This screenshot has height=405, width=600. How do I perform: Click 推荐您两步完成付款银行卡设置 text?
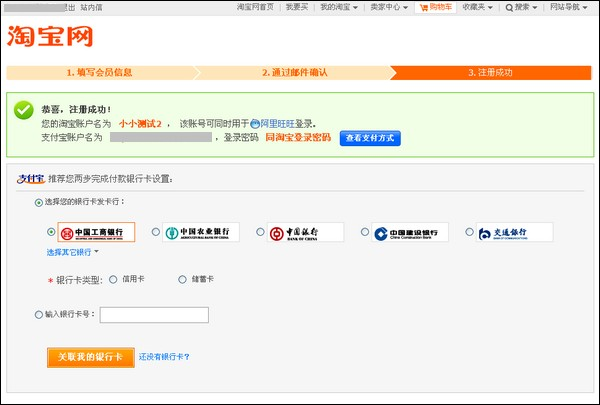[110, 179]
